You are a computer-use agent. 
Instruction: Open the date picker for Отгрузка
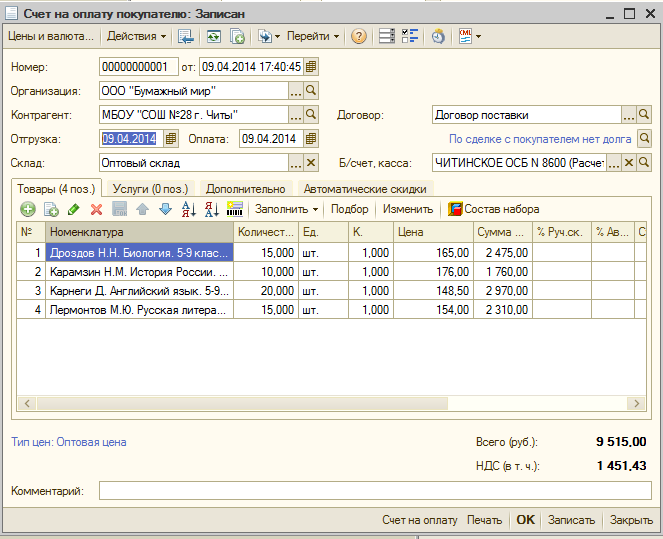[x=171, y=138]
